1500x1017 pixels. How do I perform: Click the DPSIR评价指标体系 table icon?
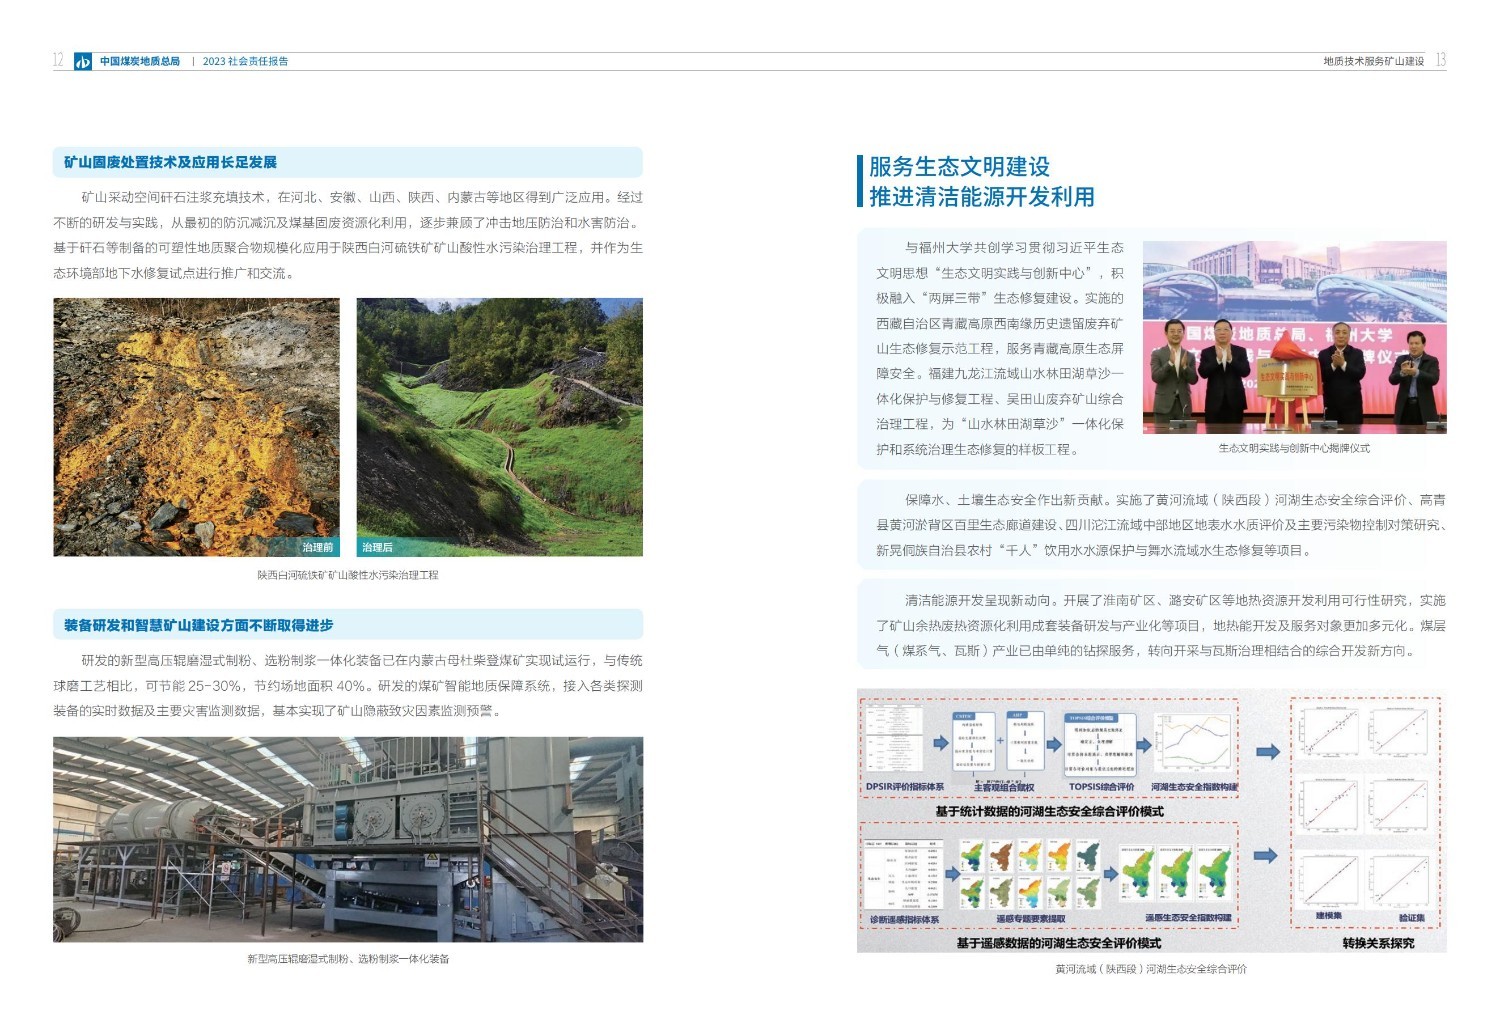[x=896, y=737]
